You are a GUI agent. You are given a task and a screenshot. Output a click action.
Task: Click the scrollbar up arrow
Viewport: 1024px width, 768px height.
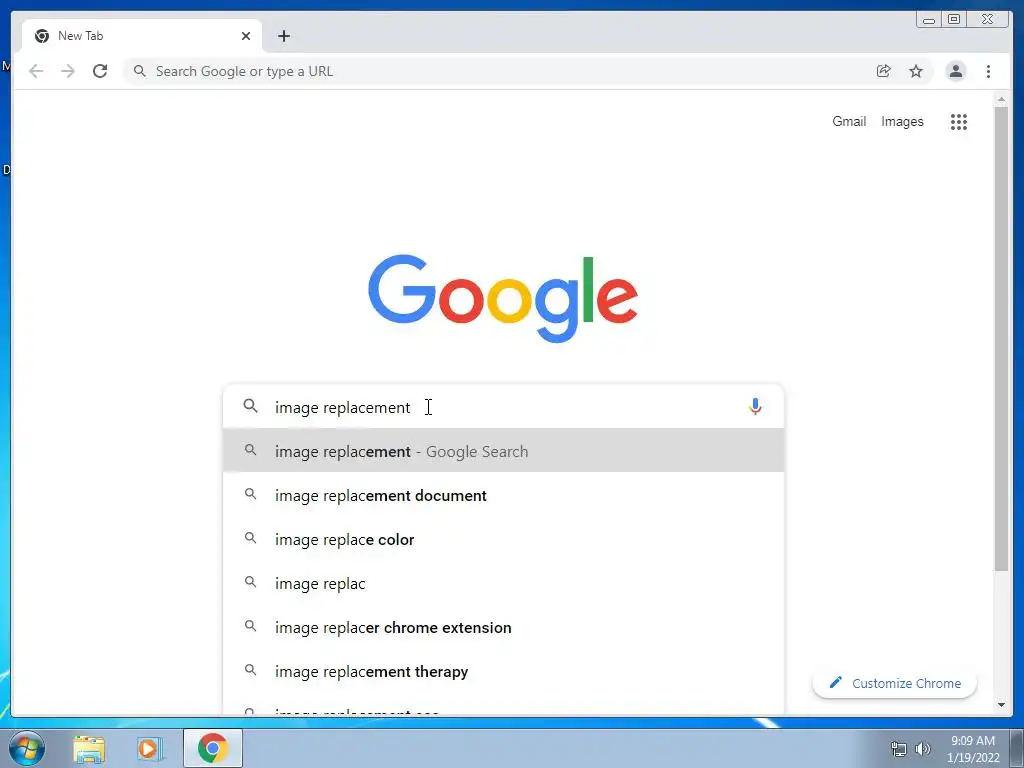coord(1001,99)
